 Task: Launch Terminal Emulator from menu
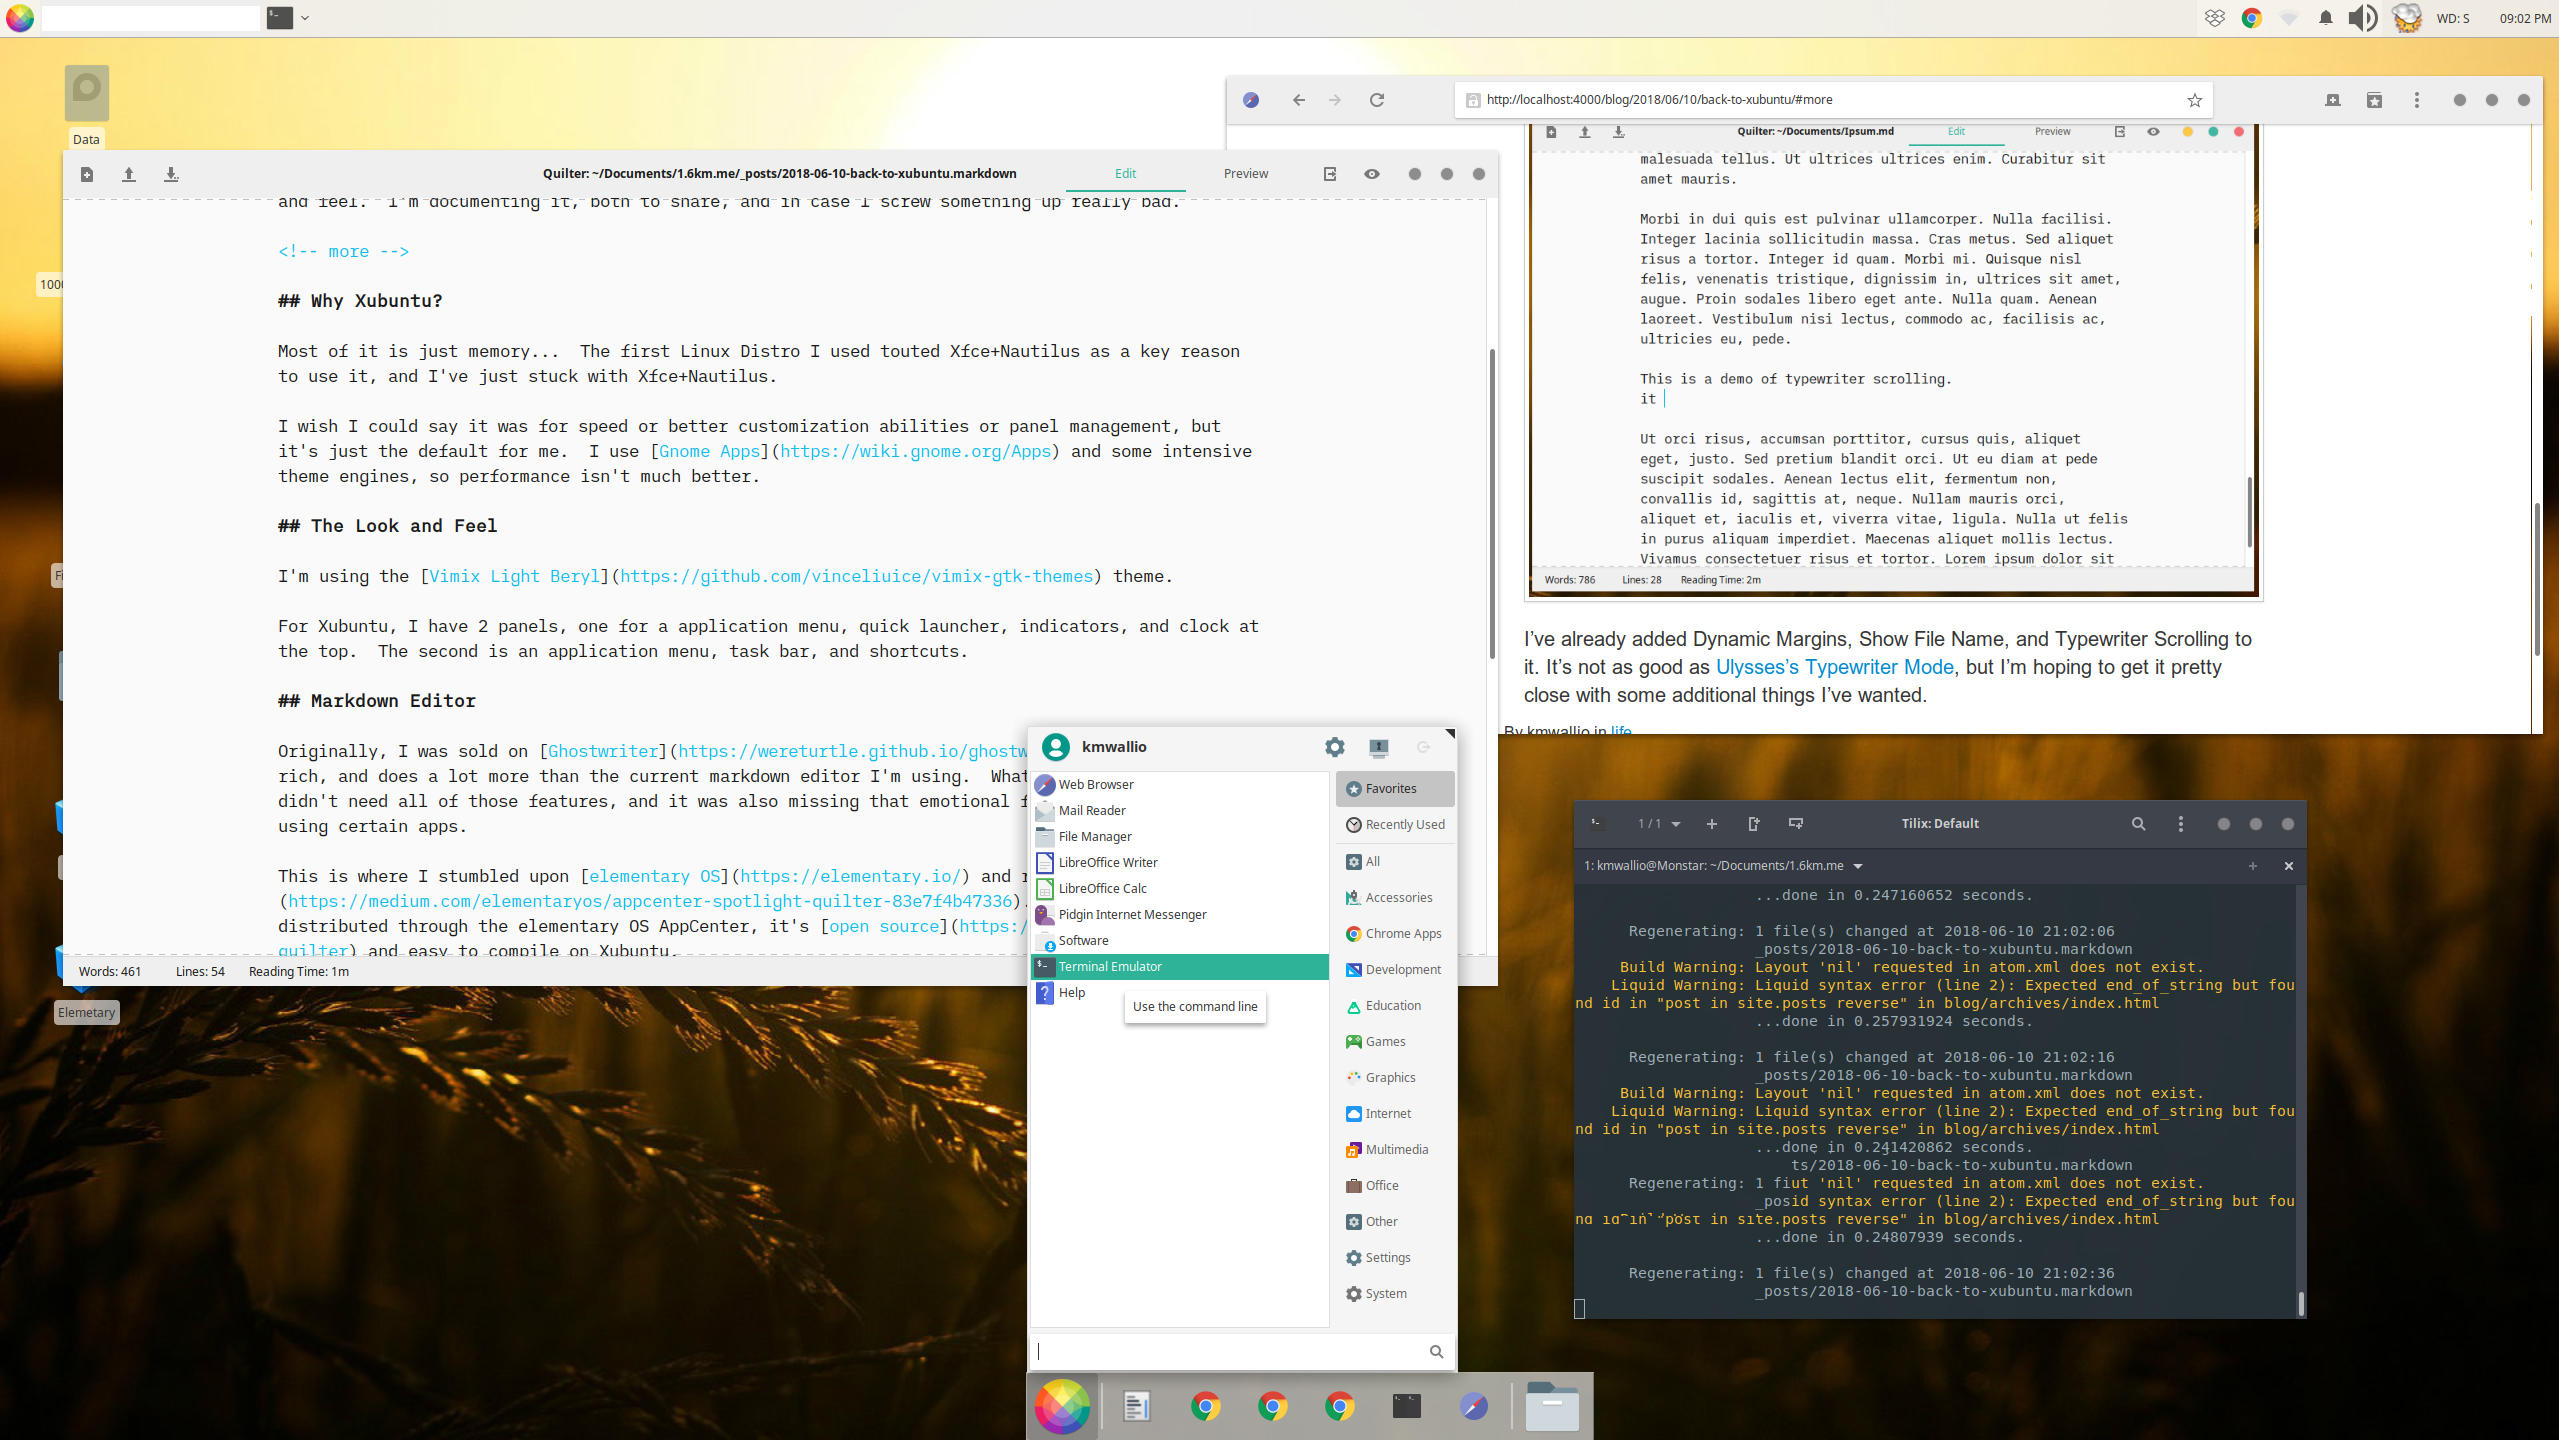tap(1179, 967)
